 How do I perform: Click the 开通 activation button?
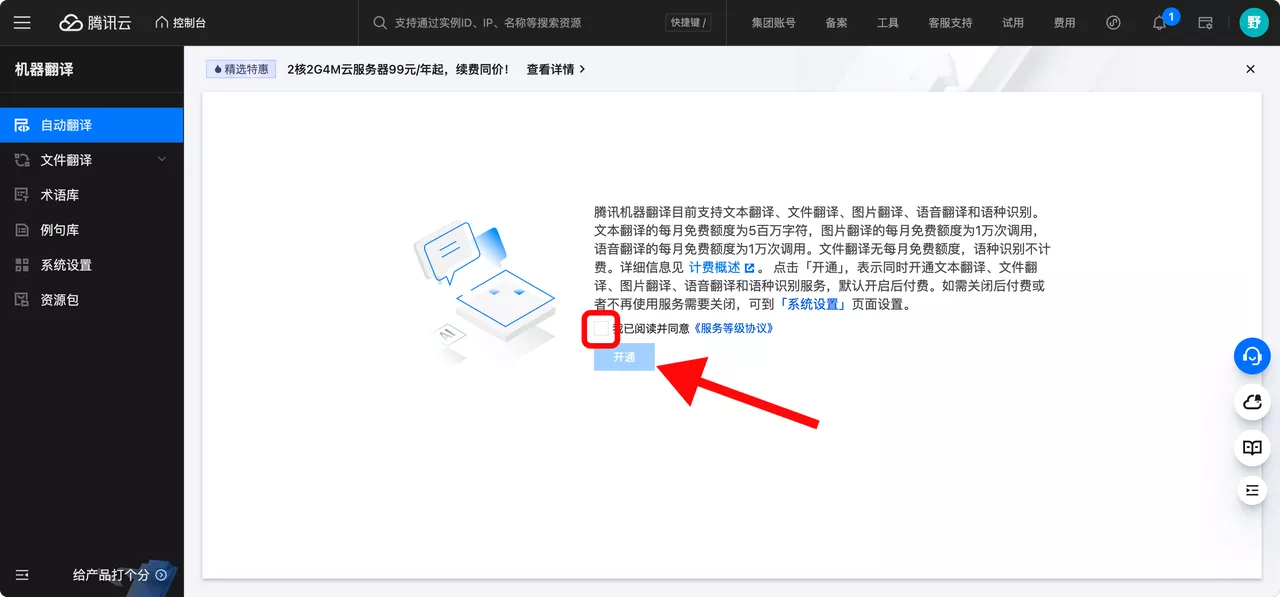624,357
